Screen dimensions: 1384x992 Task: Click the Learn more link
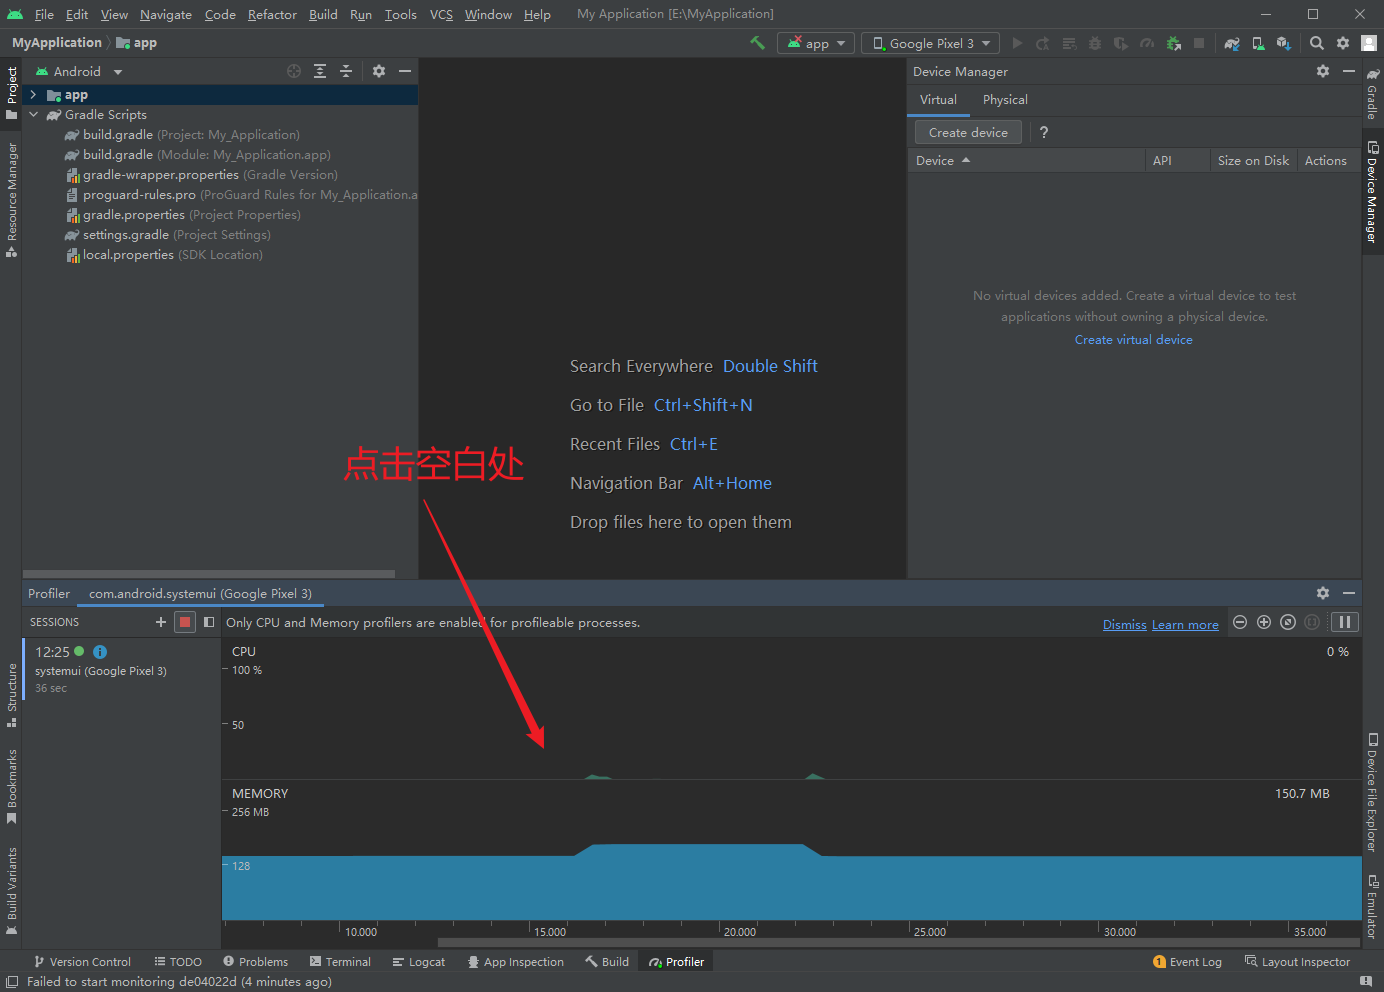(1185, 624)
